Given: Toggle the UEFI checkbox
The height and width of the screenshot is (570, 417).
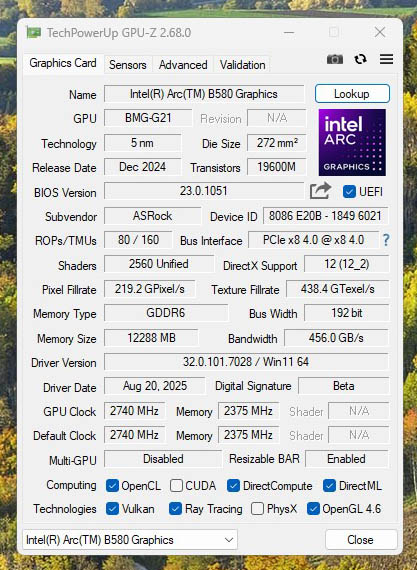Looking at the screenshot, I should pyautogui.click(x=349, y=192).
